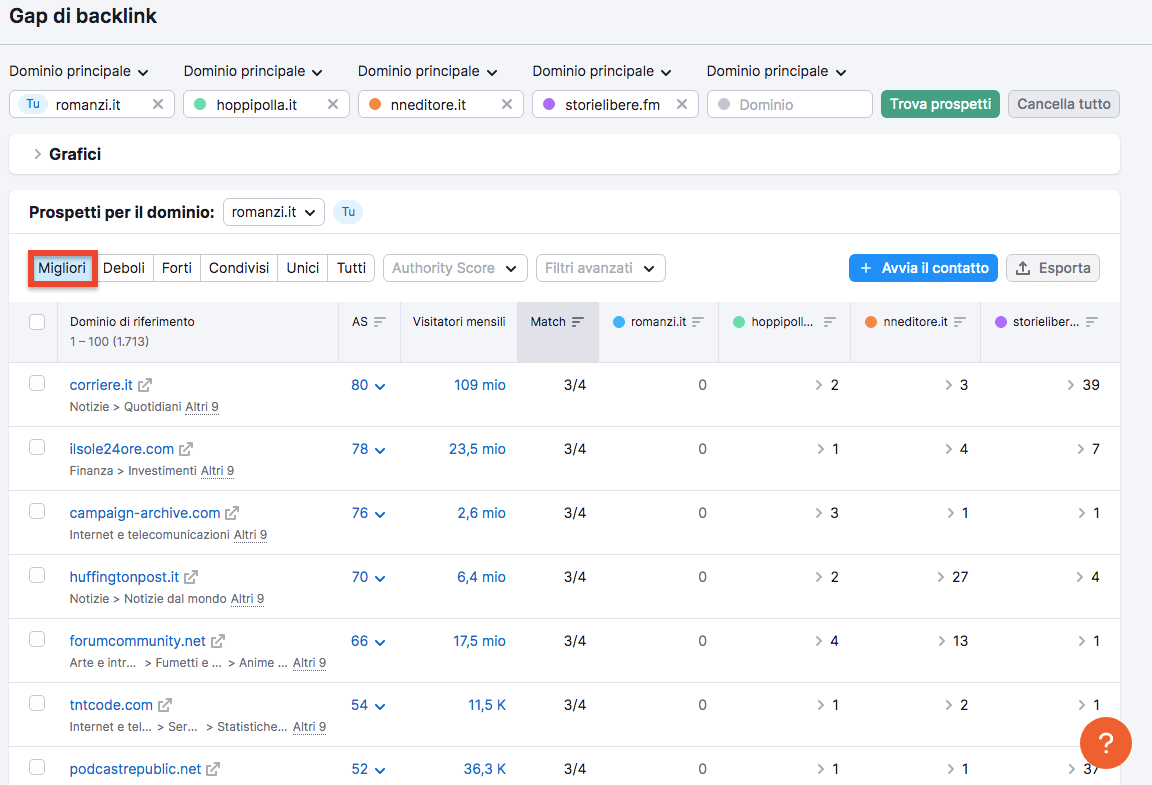1152x785 pixels.
Task: Sort by the AS column icon
Action: pos(380,322)
